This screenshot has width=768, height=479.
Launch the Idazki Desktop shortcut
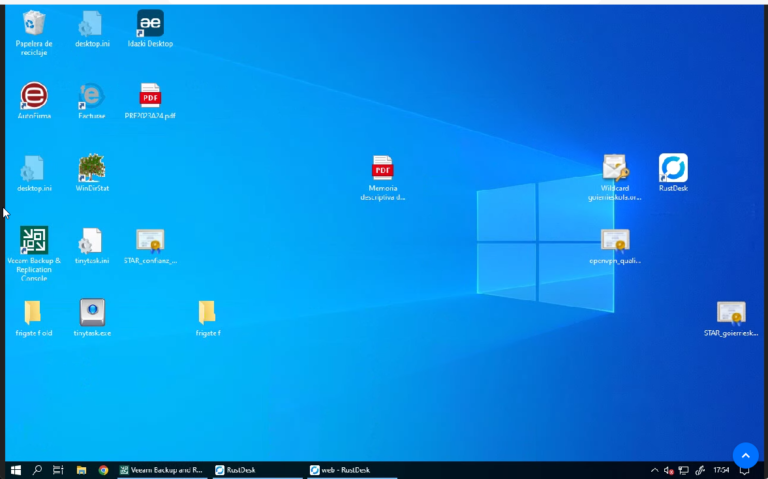[150, 24]
